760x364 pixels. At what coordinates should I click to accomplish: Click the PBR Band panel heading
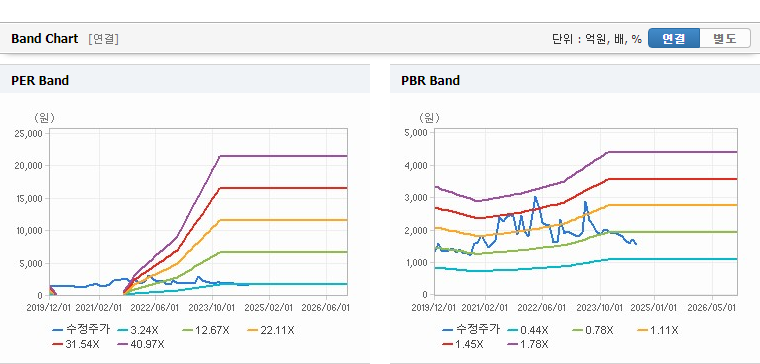coord(430,80)
